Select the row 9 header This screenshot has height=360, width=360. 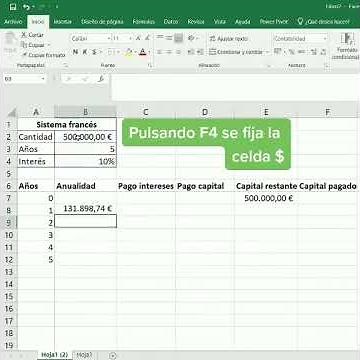[x=9, y=222]
